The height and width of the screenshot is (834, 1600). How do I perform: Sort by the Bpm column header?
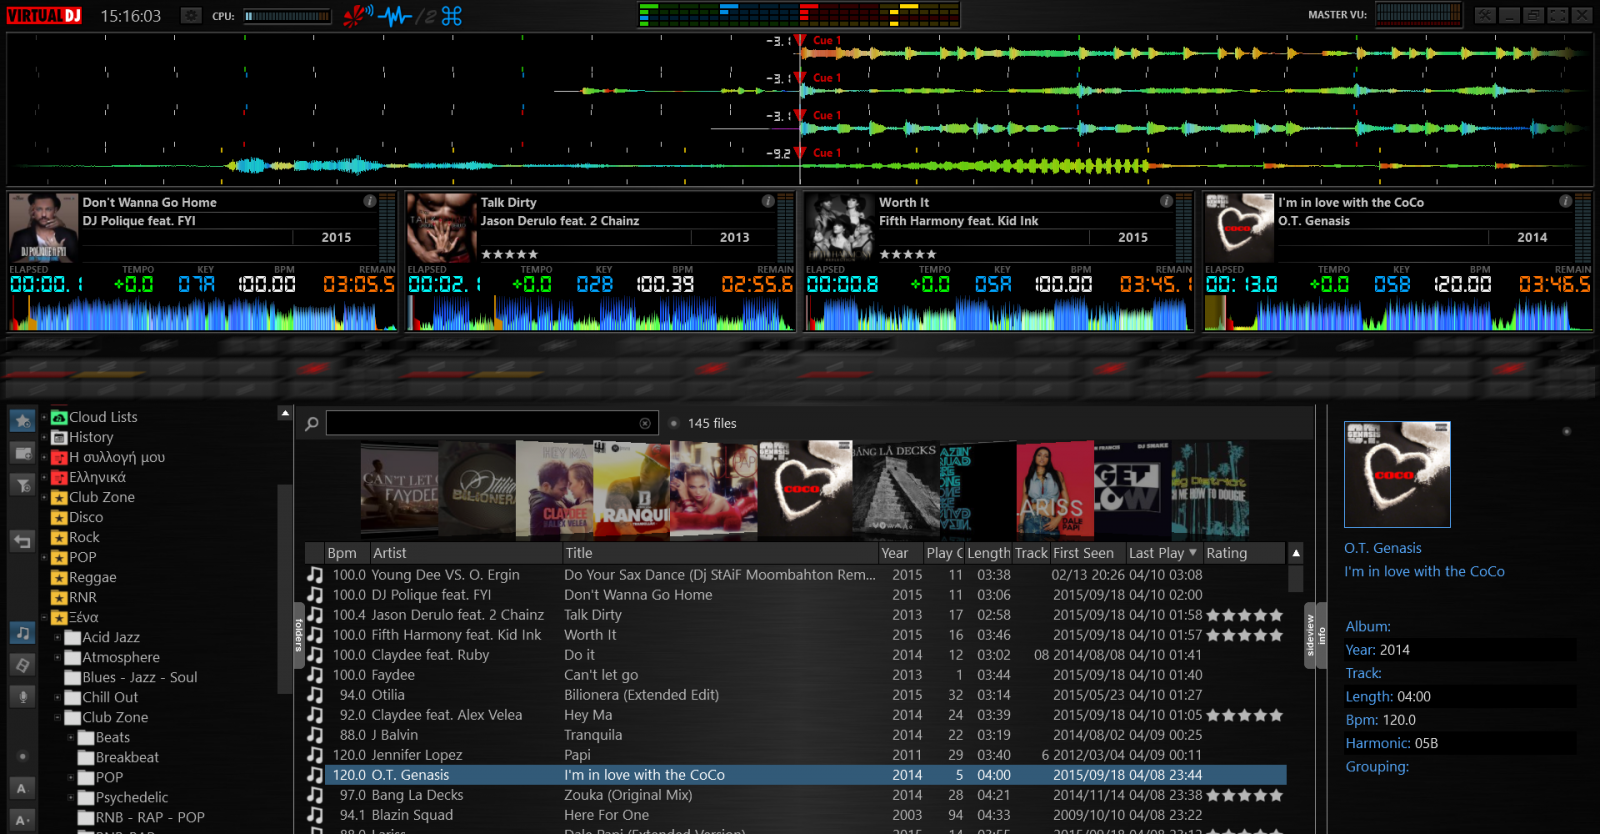pos(346,553)
